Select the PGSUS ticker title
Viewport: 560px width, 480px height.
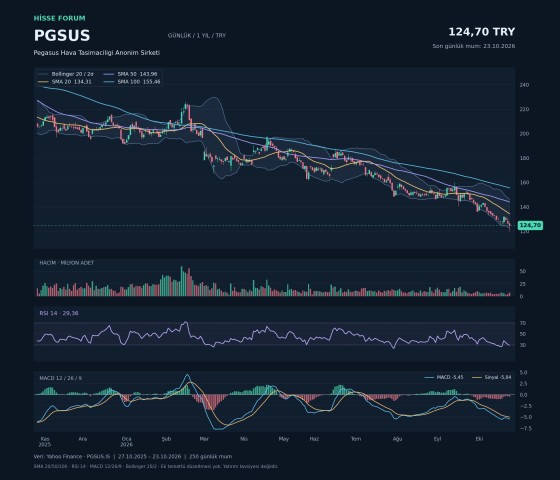tap(62, 35)
